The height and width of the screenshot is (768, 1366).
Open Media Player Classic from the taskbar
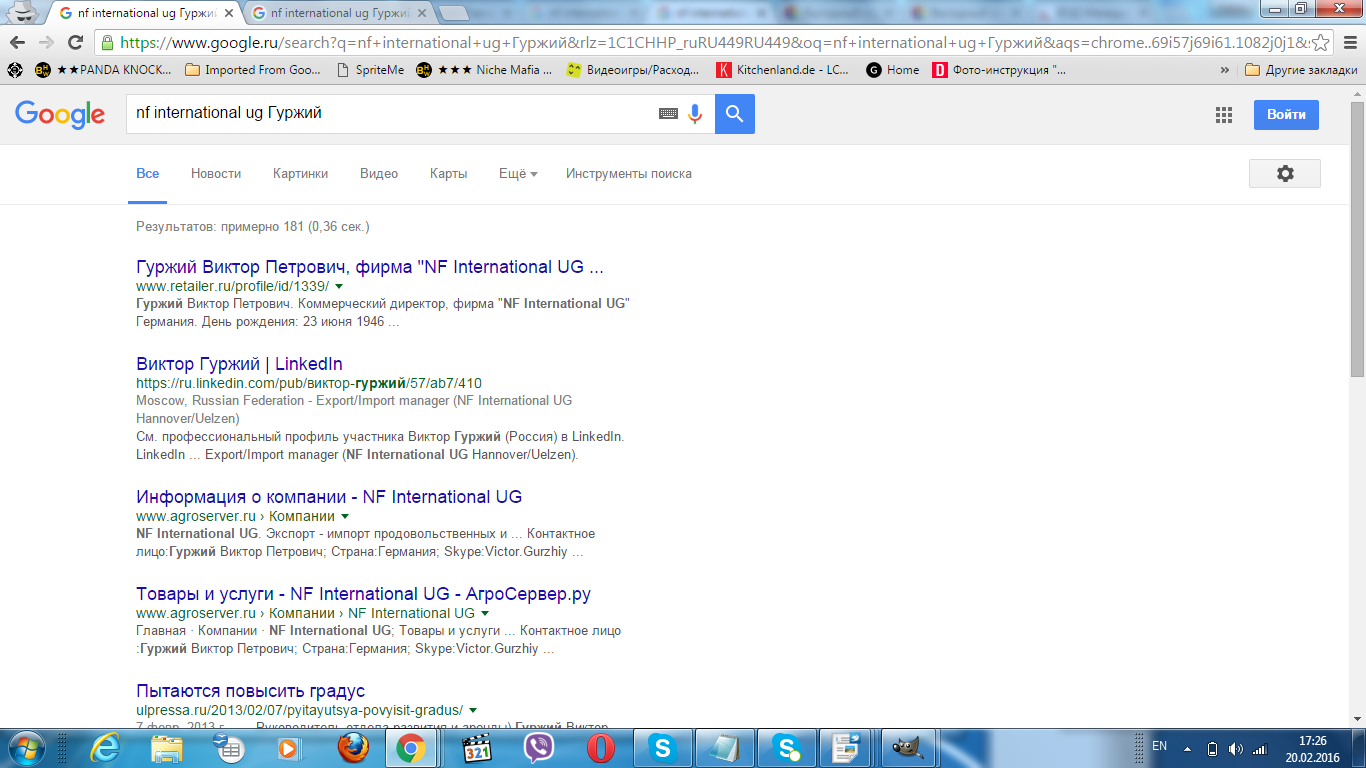477,747
